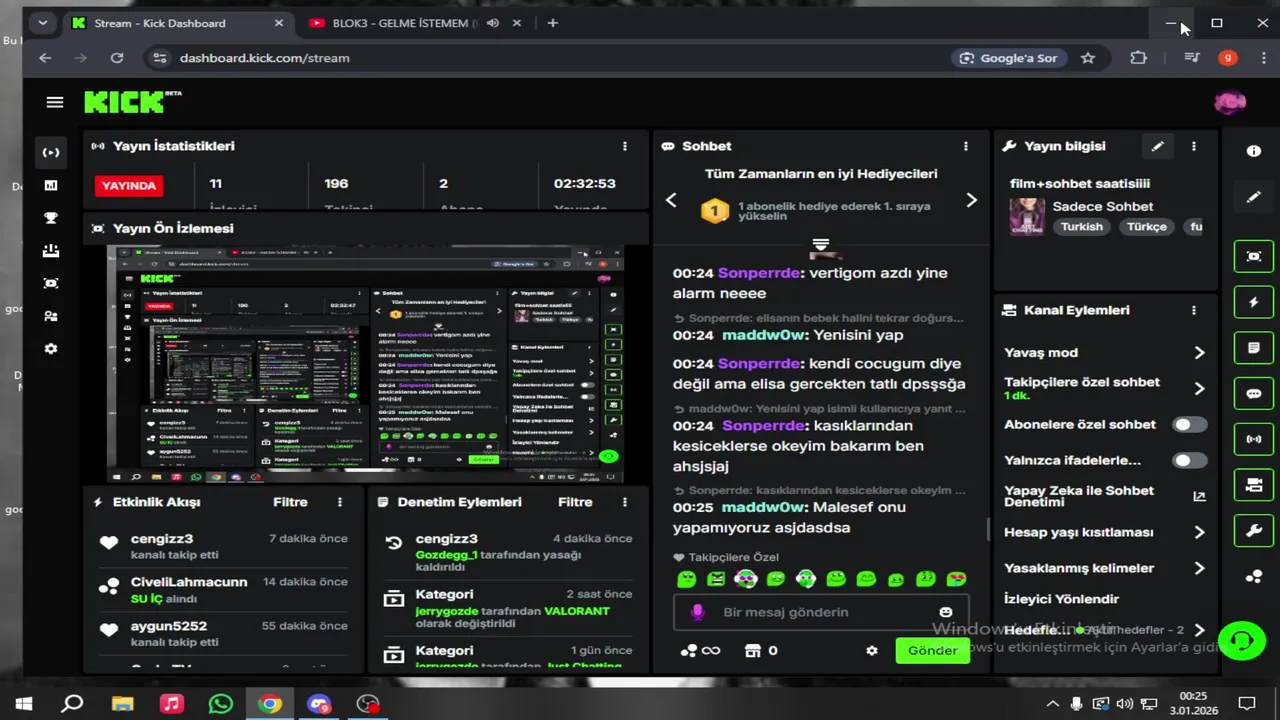Click the gear settings icon in left sidebar
Screen dimensions: 1280x720
[x=50, y=349]
